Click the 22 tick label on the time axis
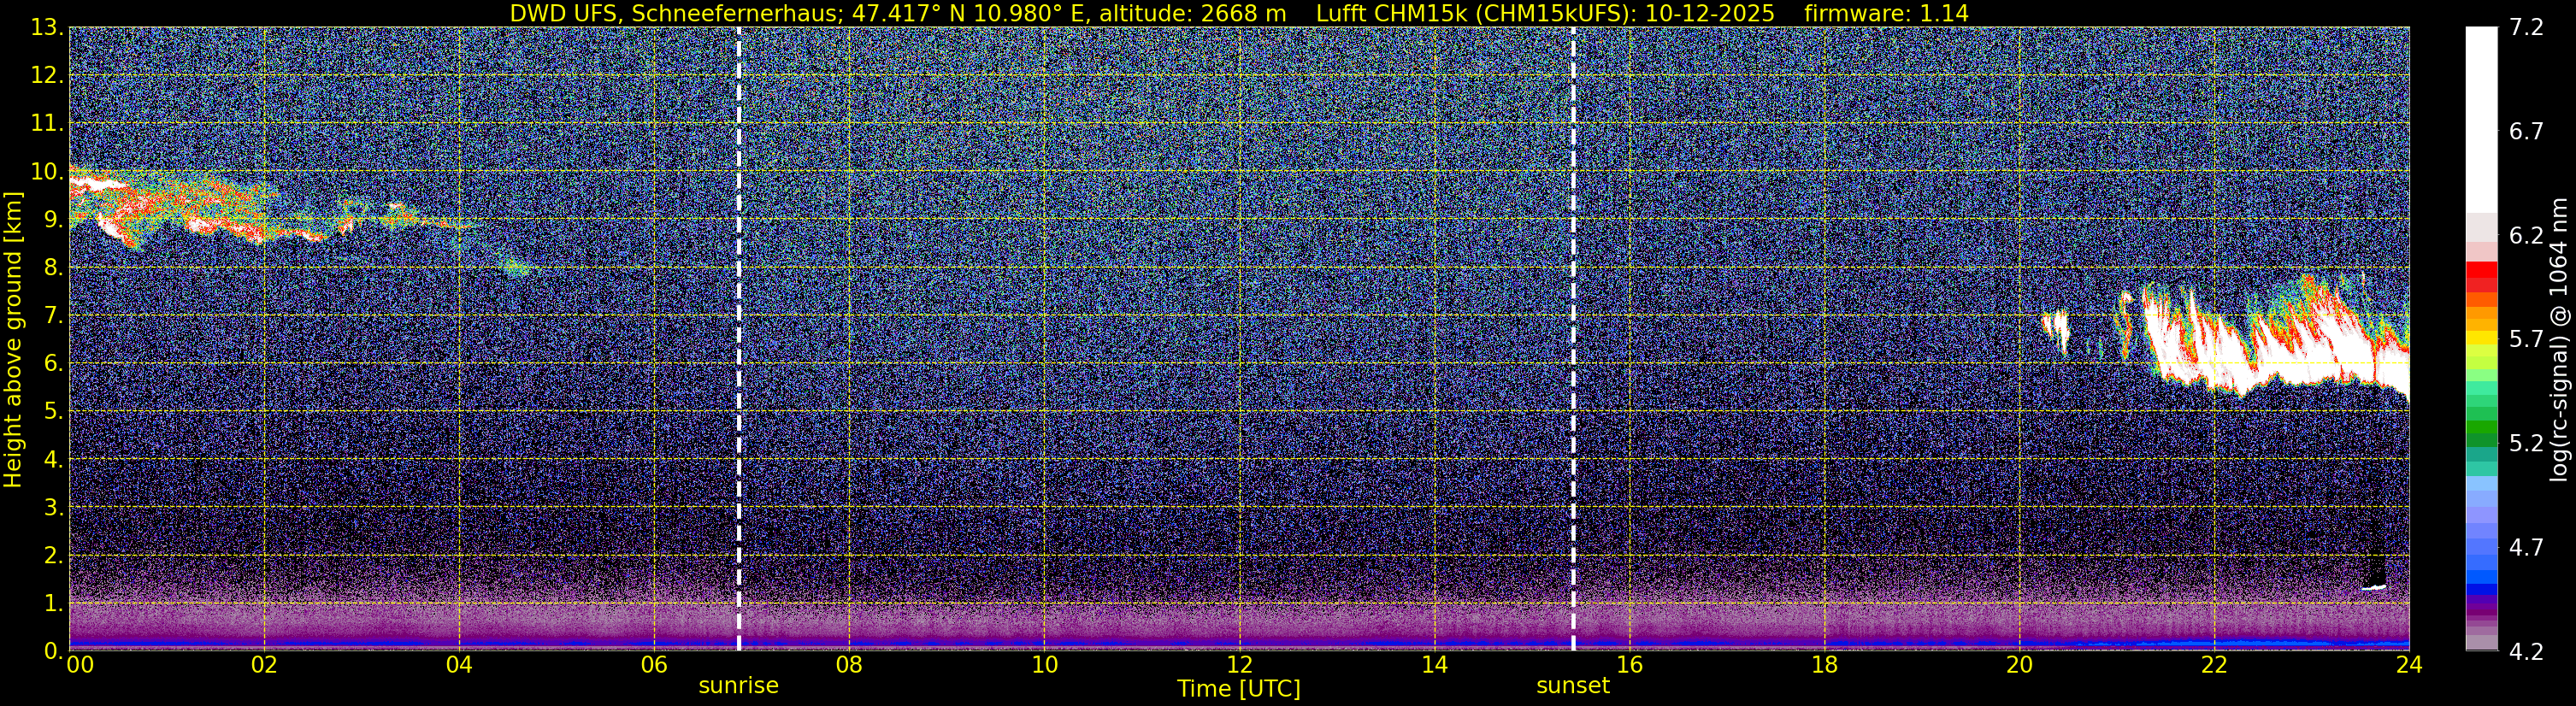Viewport: 2576px width, 706px height. point(2214,665)
